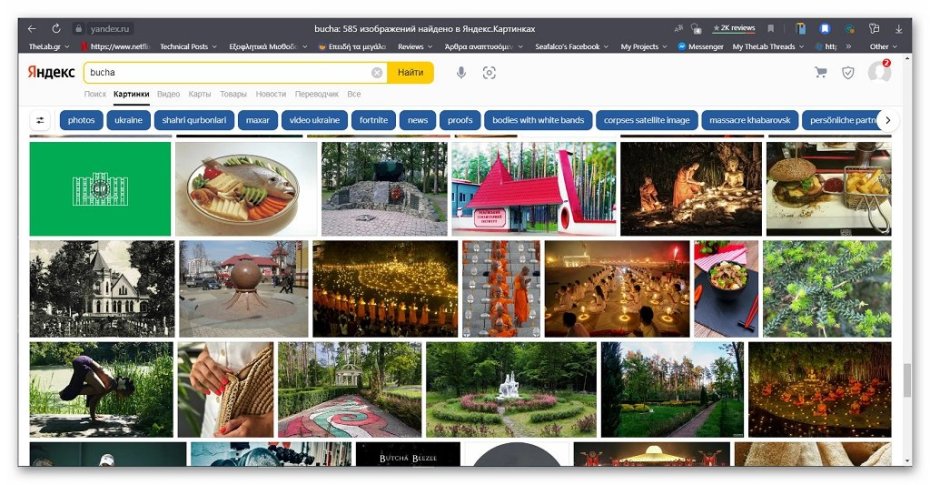
Task: Apply the news suggestion chip
Action: click(418, 120)
